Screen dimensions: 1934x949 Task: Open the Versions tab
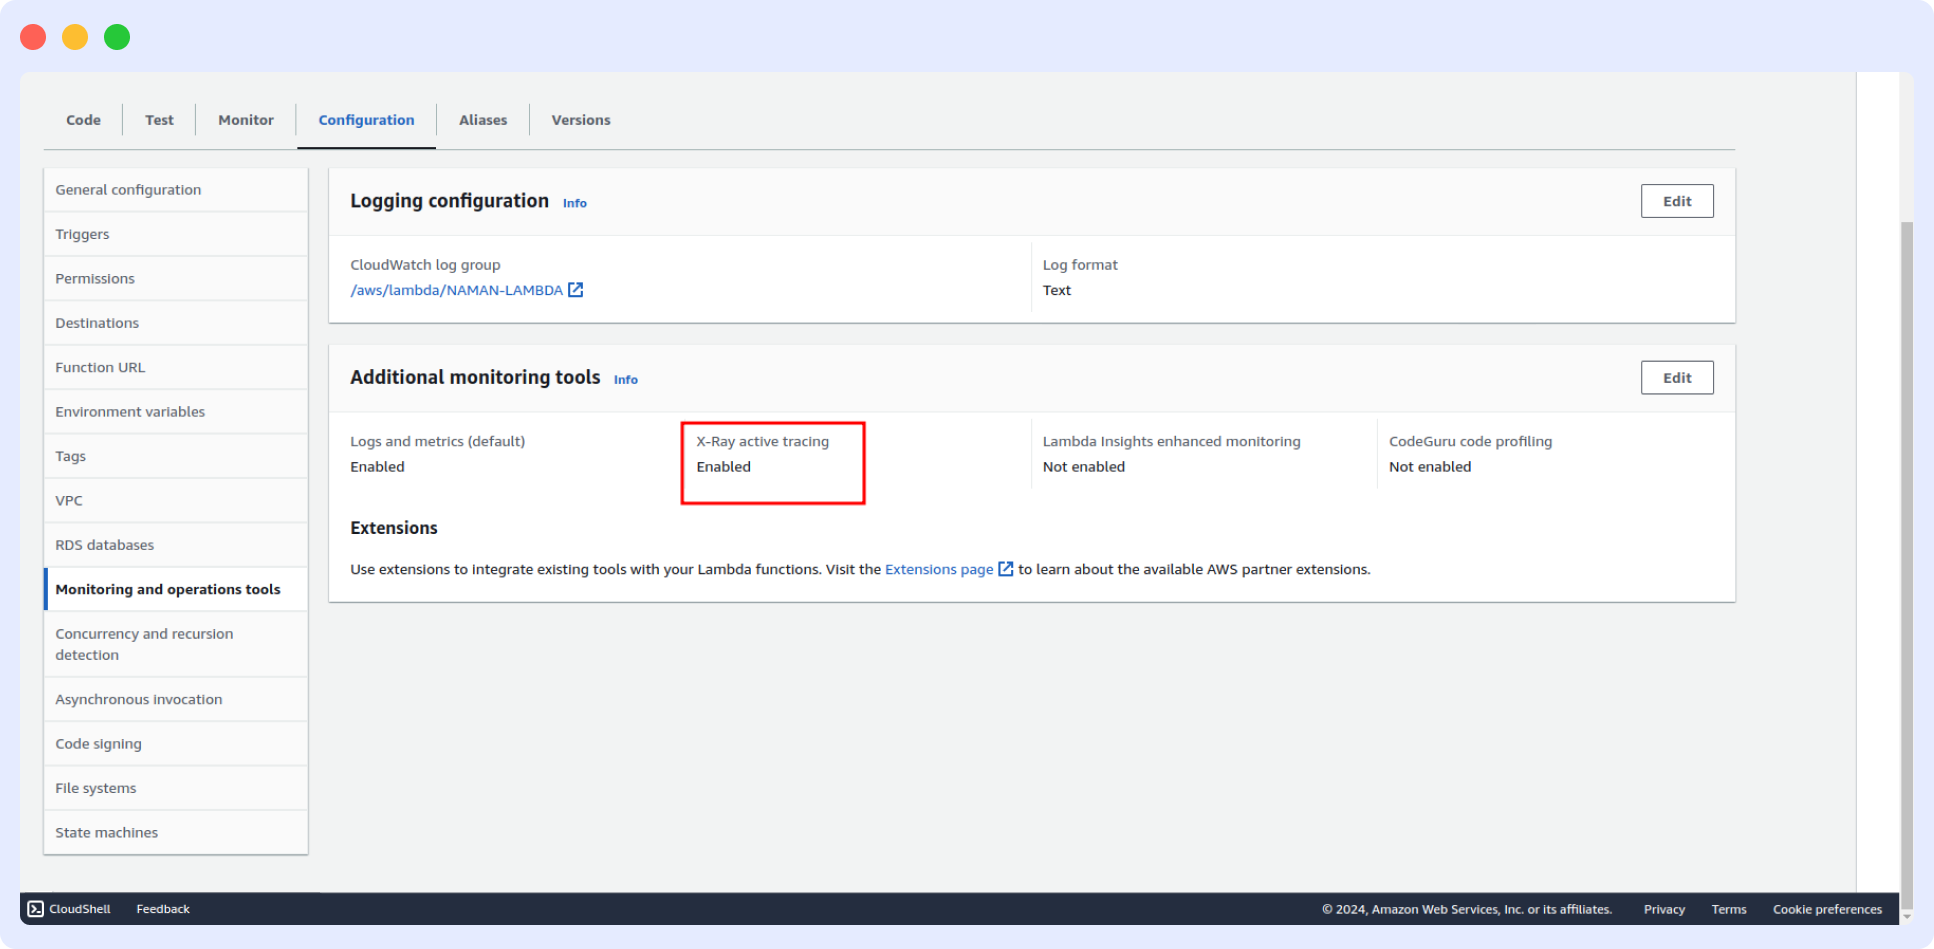pos(580,120)
